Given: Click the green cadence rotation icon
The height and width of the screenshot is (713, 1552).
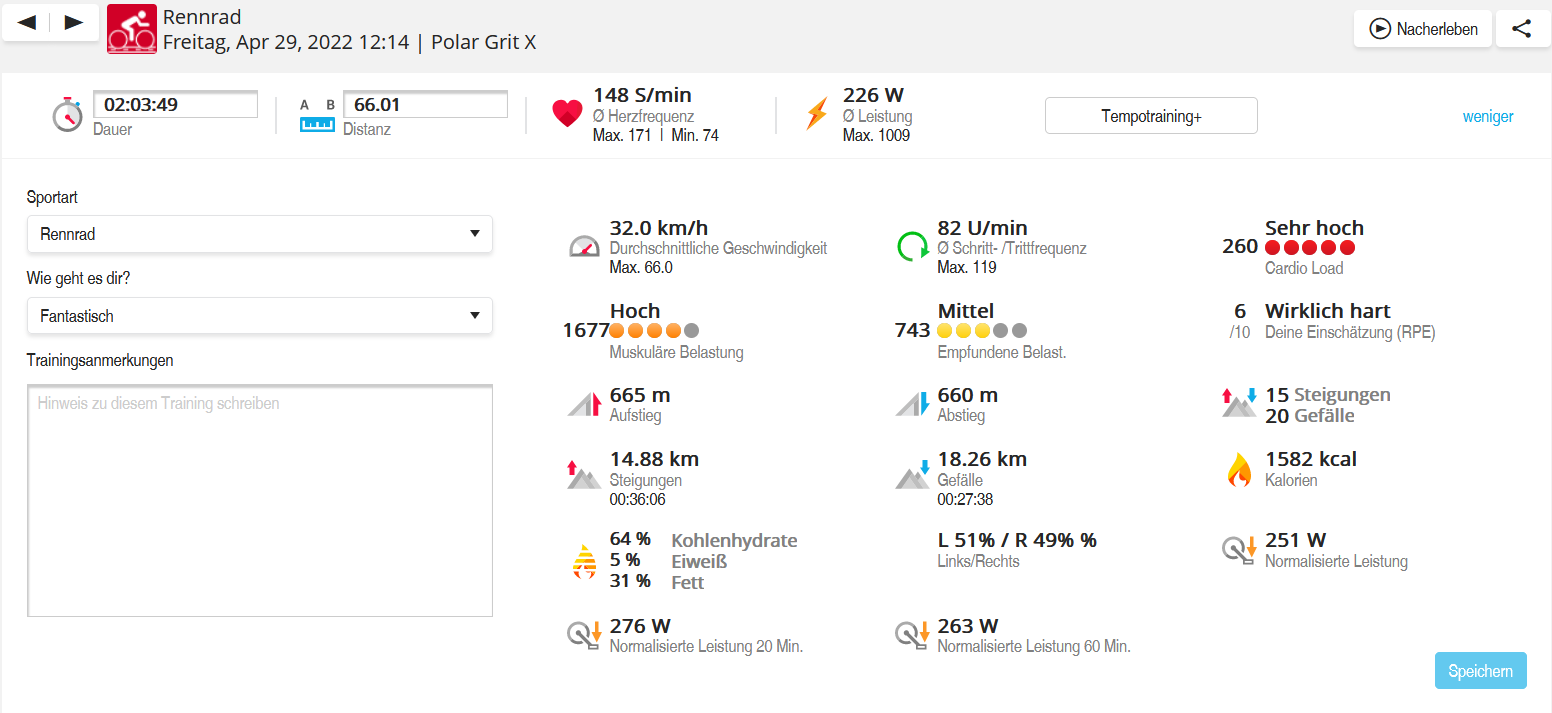Looking at the screenshot, I should click(x=912, y=246).
